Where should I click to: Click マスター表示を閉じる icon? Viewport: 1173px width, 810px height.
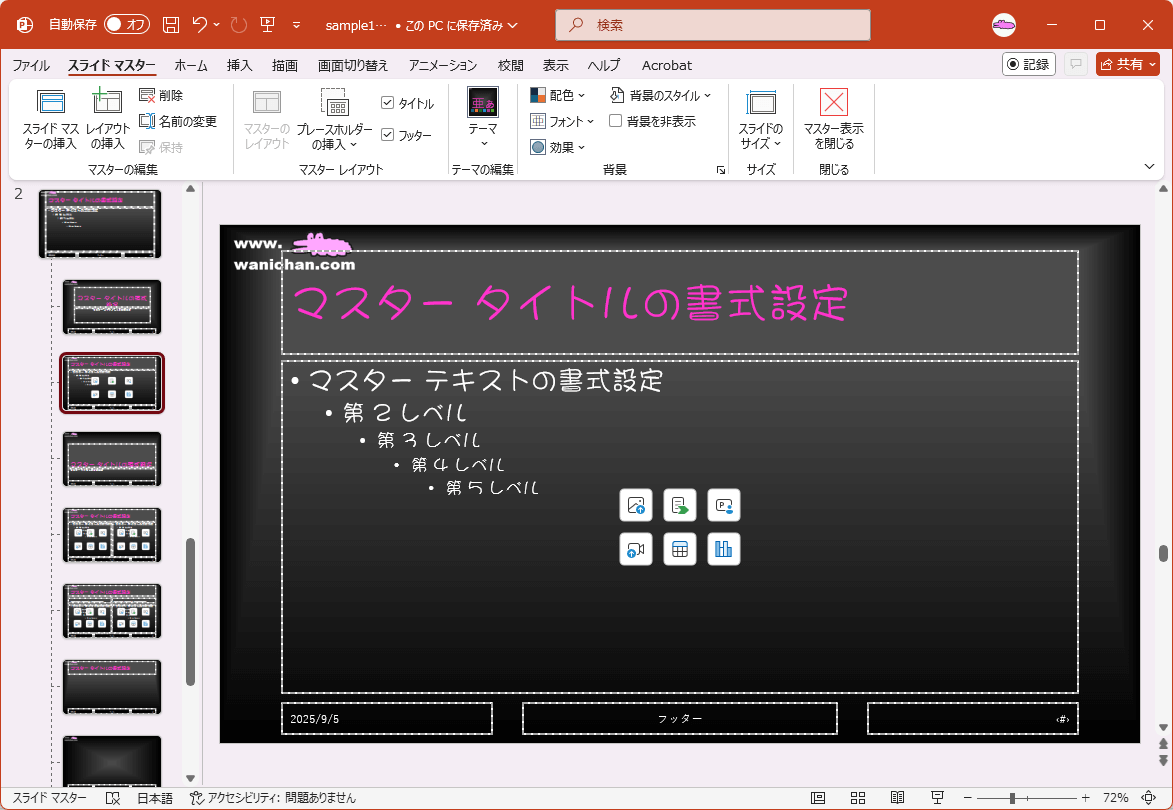(833, 102)
